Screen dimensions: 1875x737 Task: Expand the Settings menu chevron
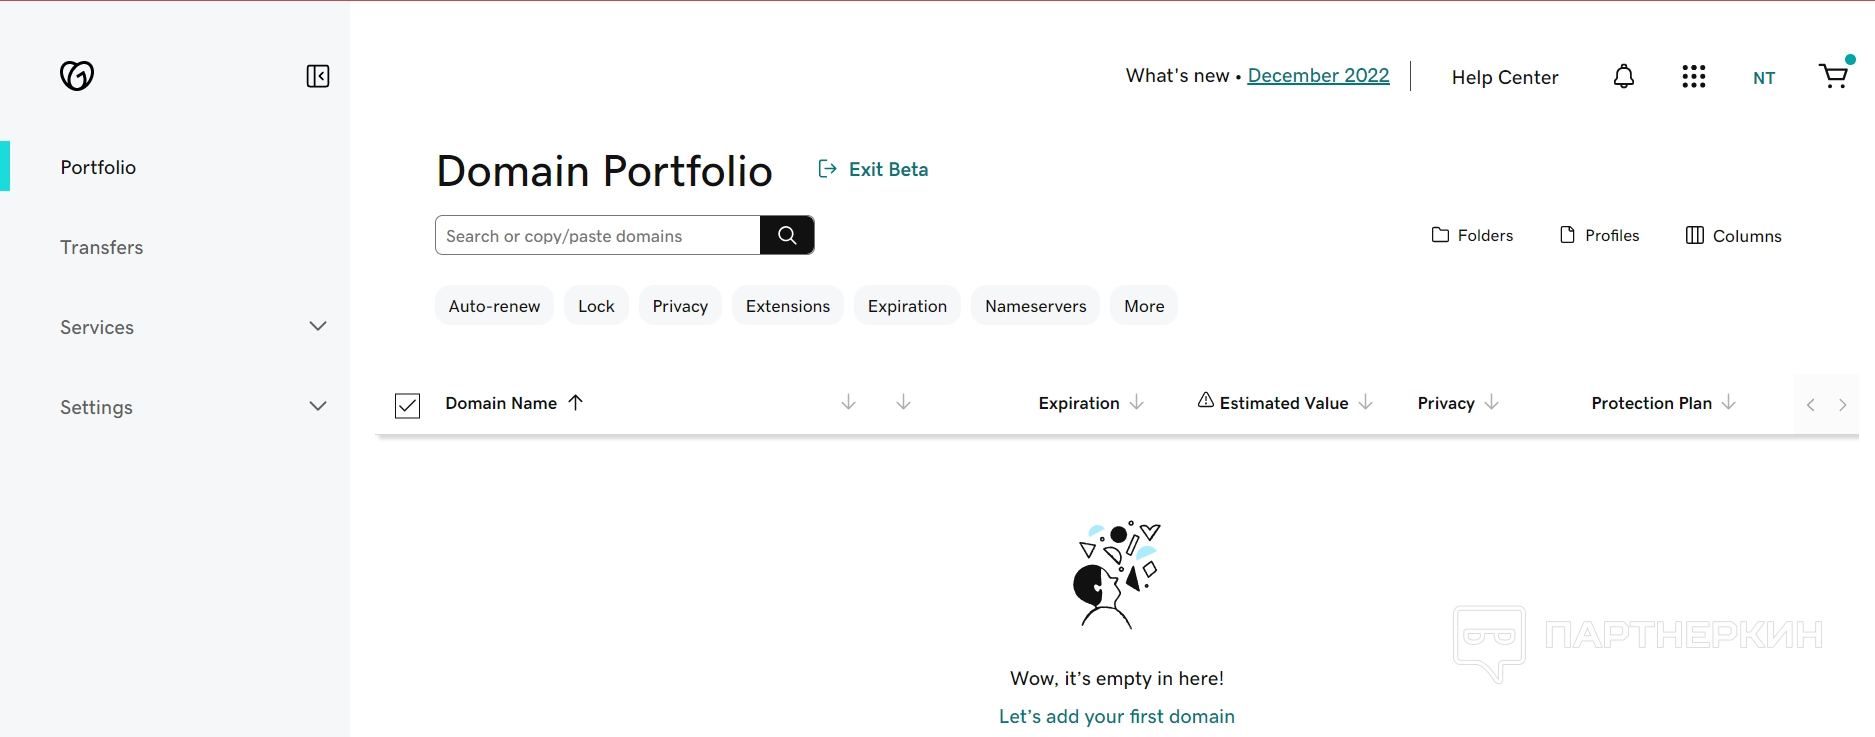point(318,407)
